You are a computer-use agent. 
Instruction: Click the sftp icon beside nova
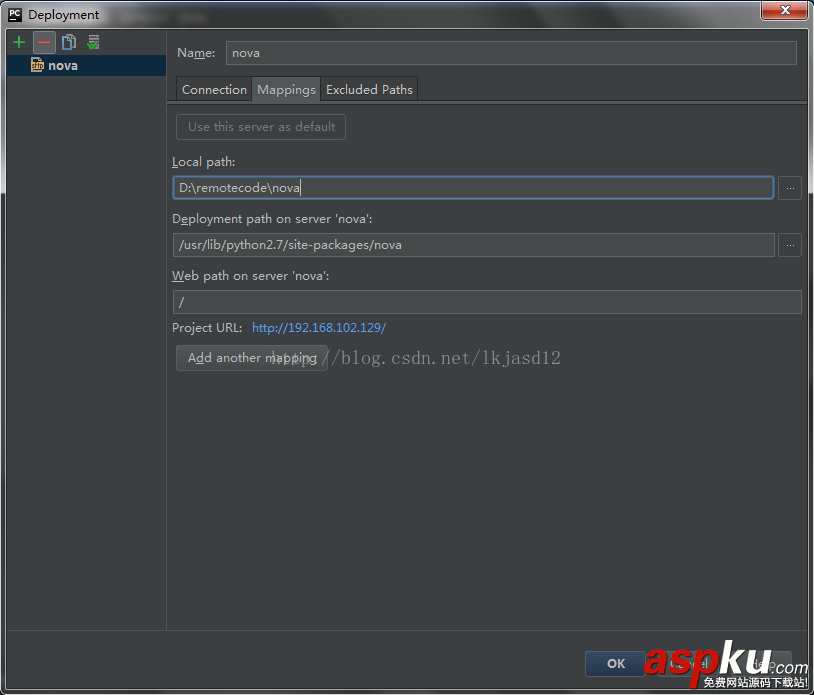click(34, 65)
